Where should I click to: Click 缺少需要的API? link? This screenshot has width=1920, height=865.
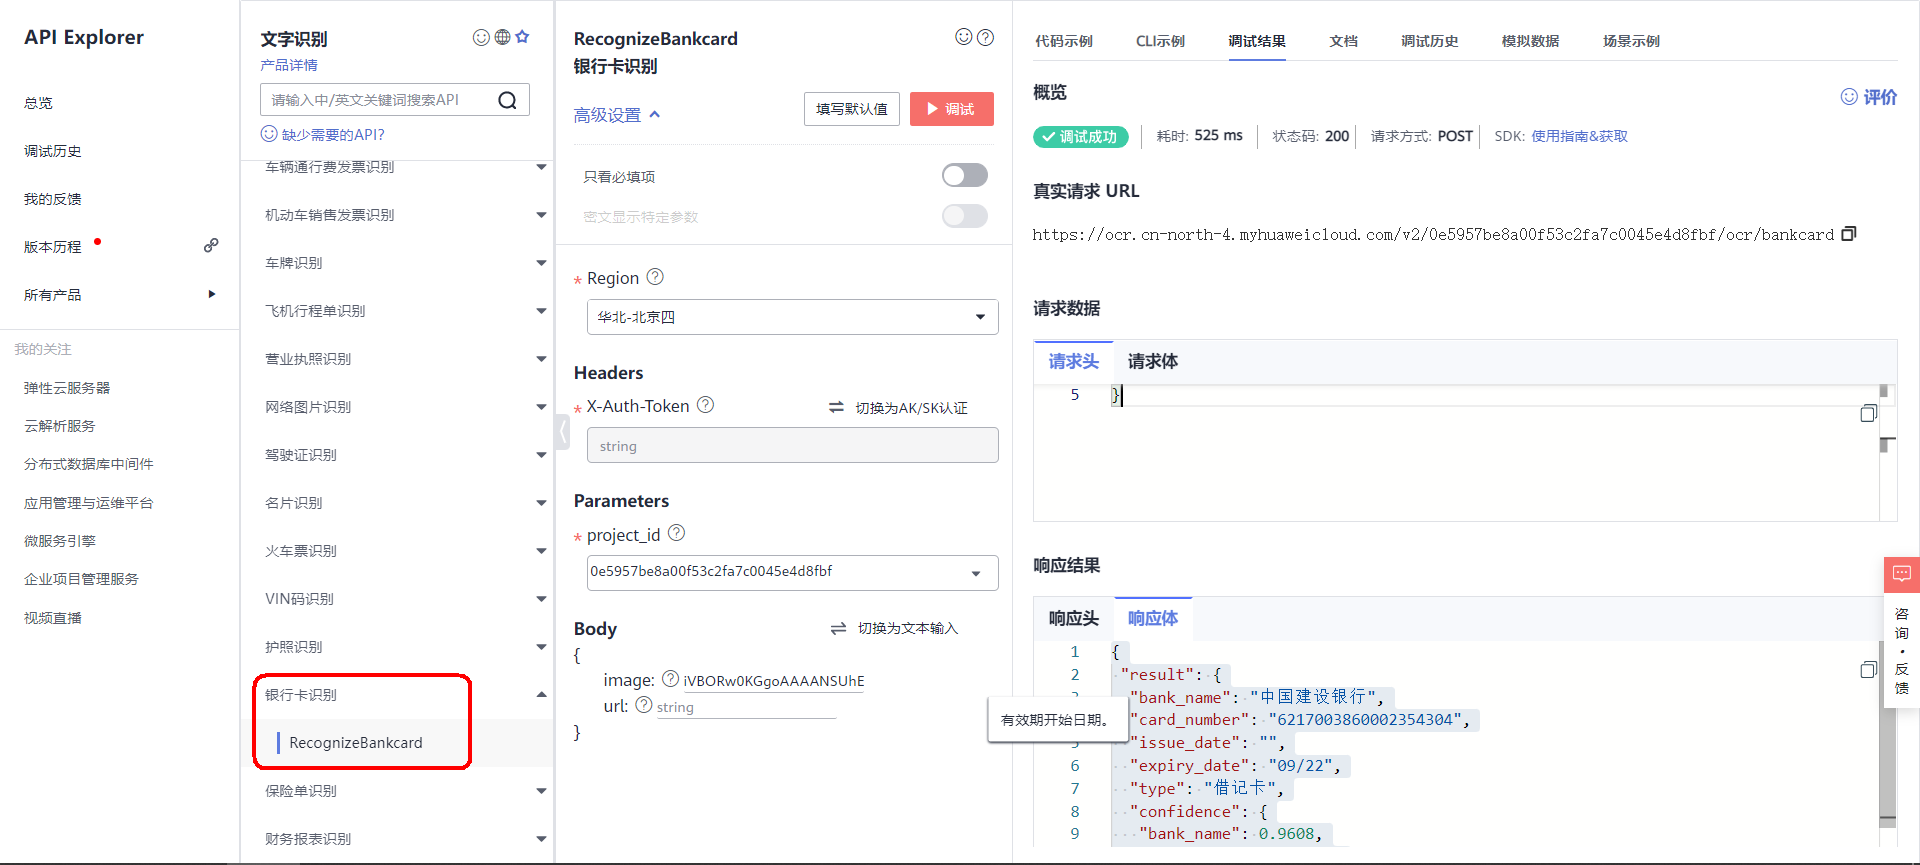click(x=333, y=134)
